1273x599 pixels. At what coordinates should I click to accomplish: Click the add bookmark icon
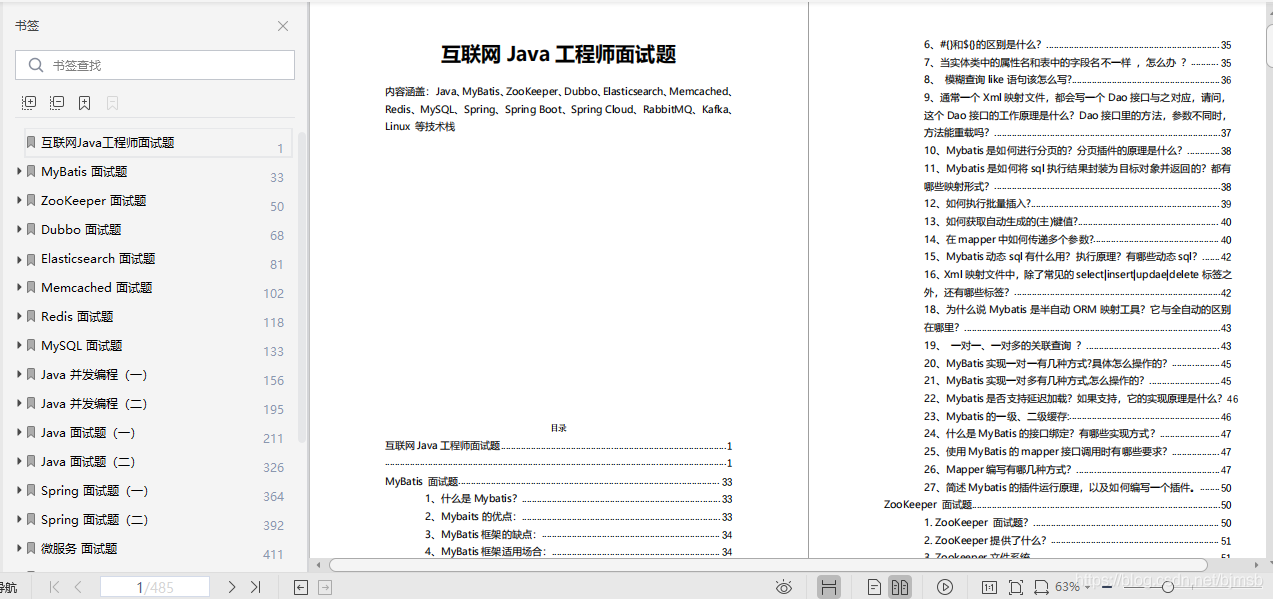[x=85, y=103]
